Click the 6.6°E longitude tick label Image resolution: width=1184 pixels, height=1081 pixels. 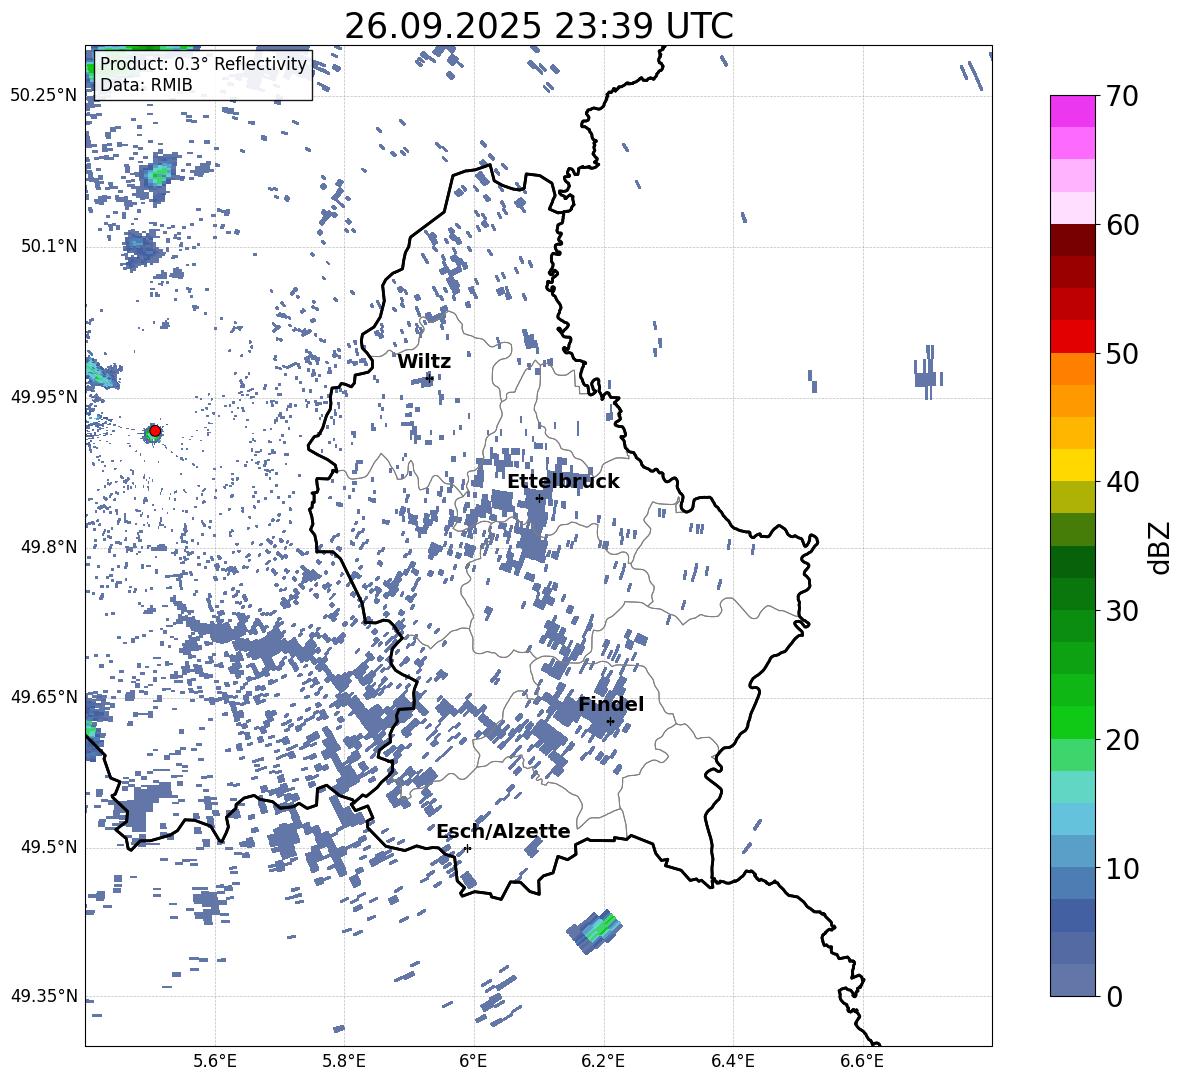[862, 1061]
